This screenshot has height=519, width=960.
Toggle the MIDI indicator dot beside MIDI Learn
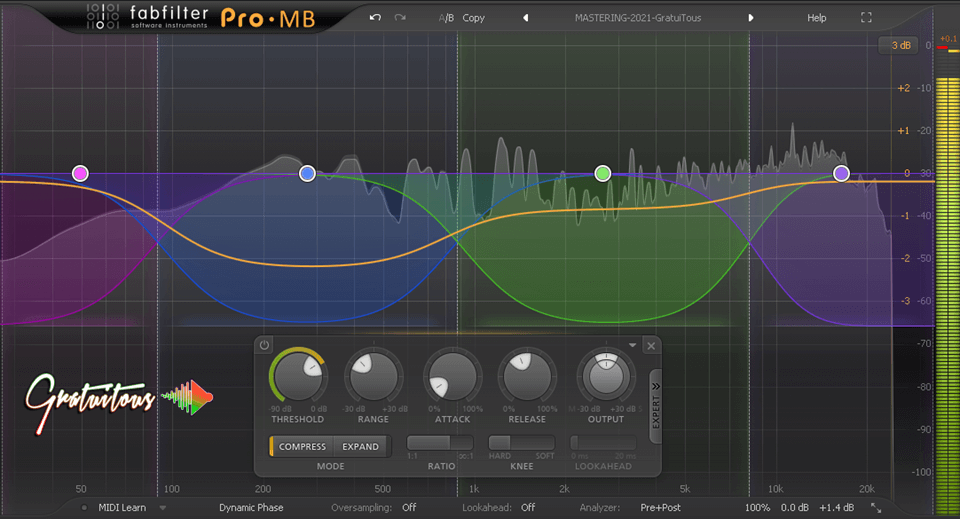(x=84, y=507)
